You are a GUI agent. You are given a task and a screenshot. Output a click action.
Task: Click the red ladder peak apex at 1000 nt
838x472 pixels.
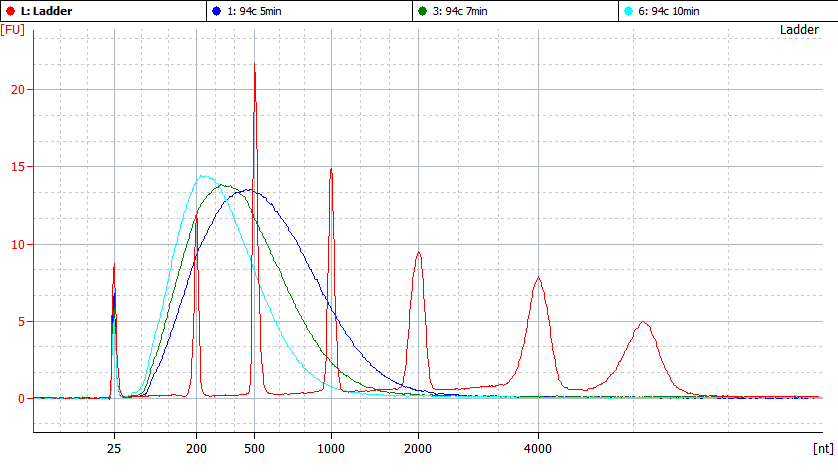331,169
